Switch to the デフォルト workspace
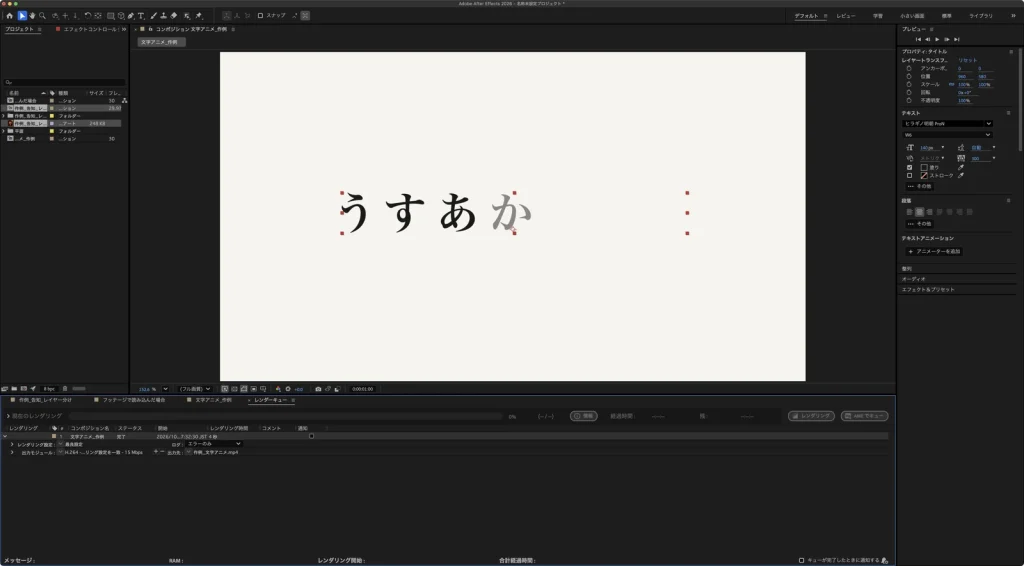This screenshot has height=566, width=1024. click(807, 16)
